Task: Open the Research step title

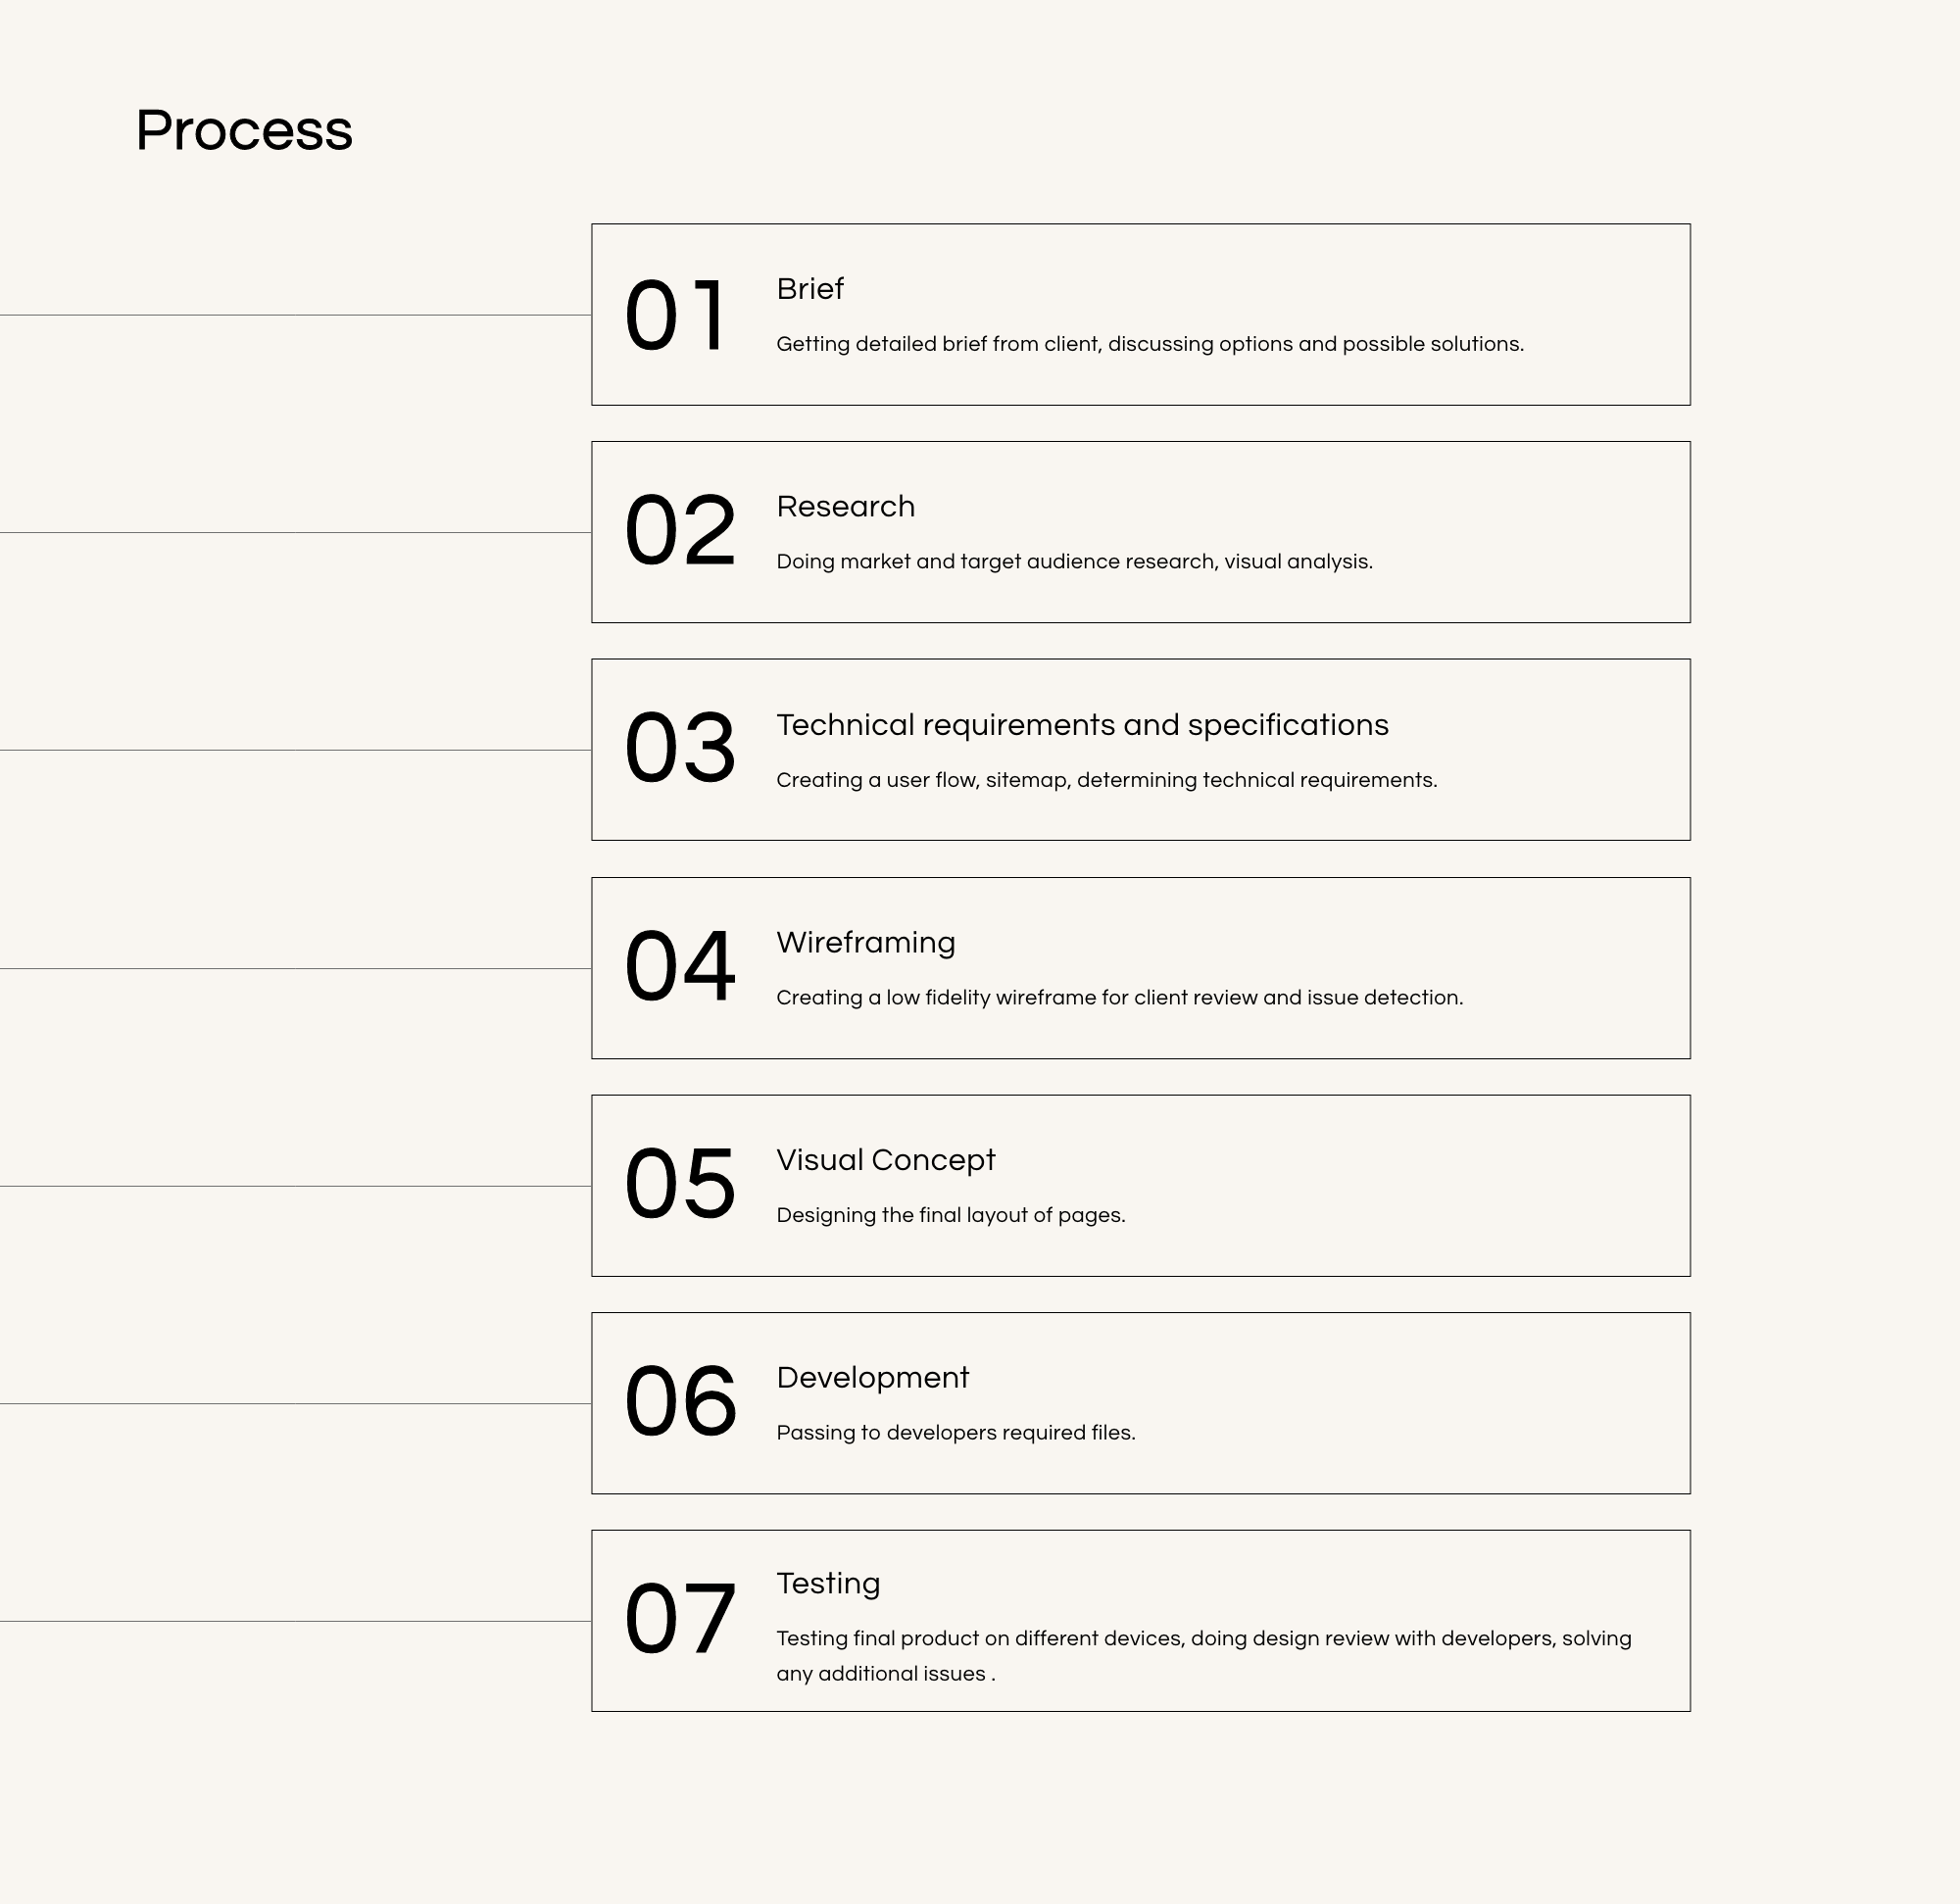Action: click(x=846, y=506)
